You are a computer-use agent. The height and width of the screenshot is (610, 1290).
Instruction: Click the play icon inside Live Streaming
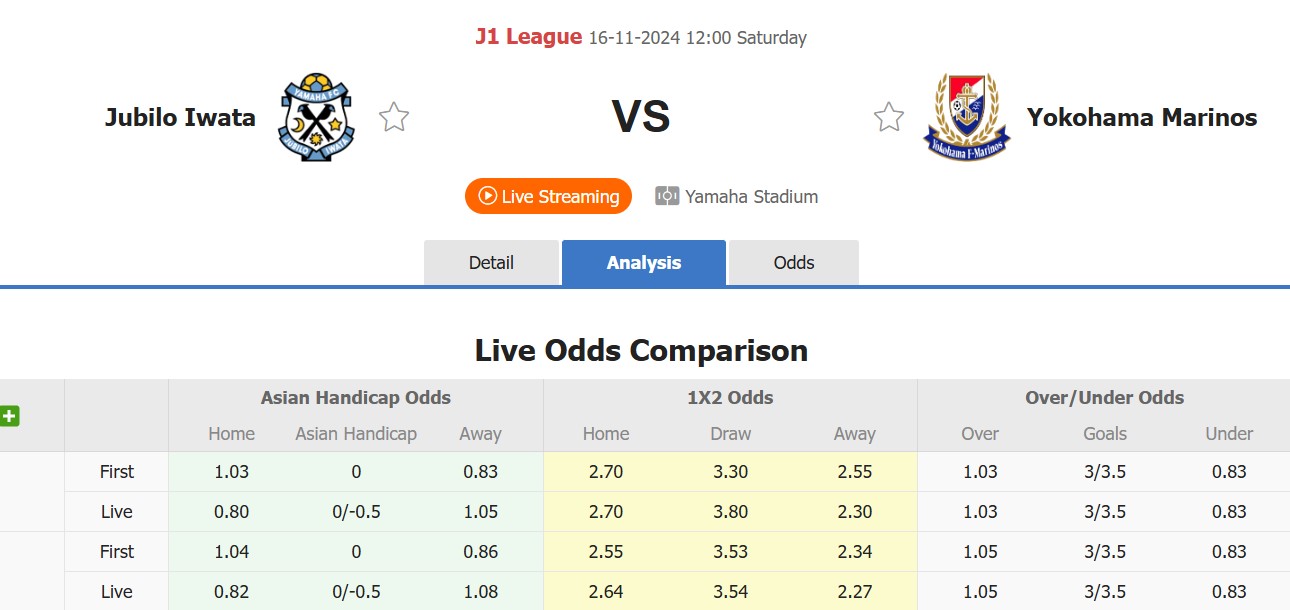pyautogui.click(x=487, y=196)
